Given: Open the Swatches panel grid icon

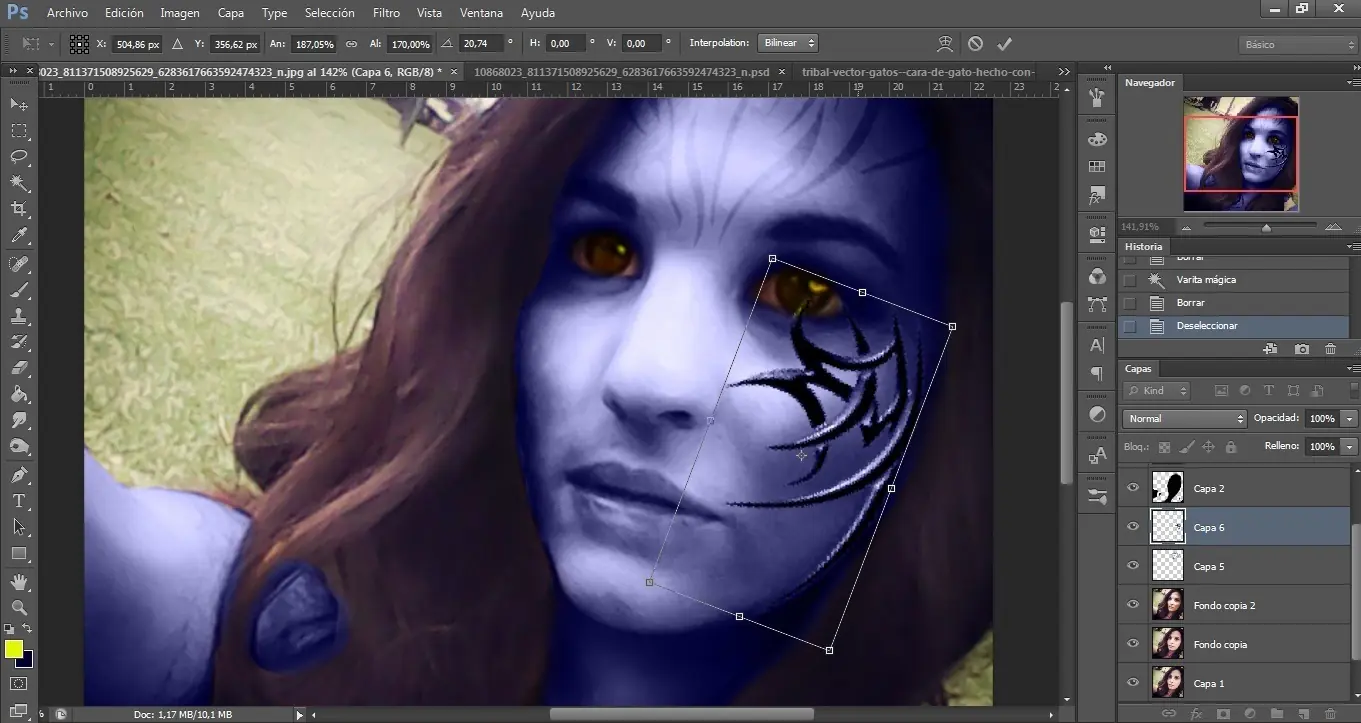Looking at the screenshot, I should pyautogui.click(x=1097, y=167).
